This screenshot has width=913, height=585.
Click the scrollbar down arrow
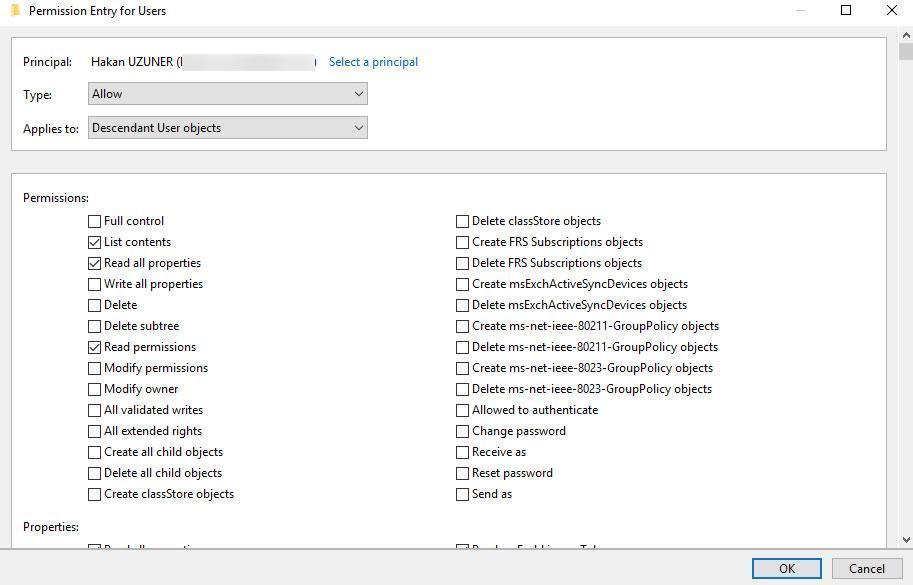(905, 539)
